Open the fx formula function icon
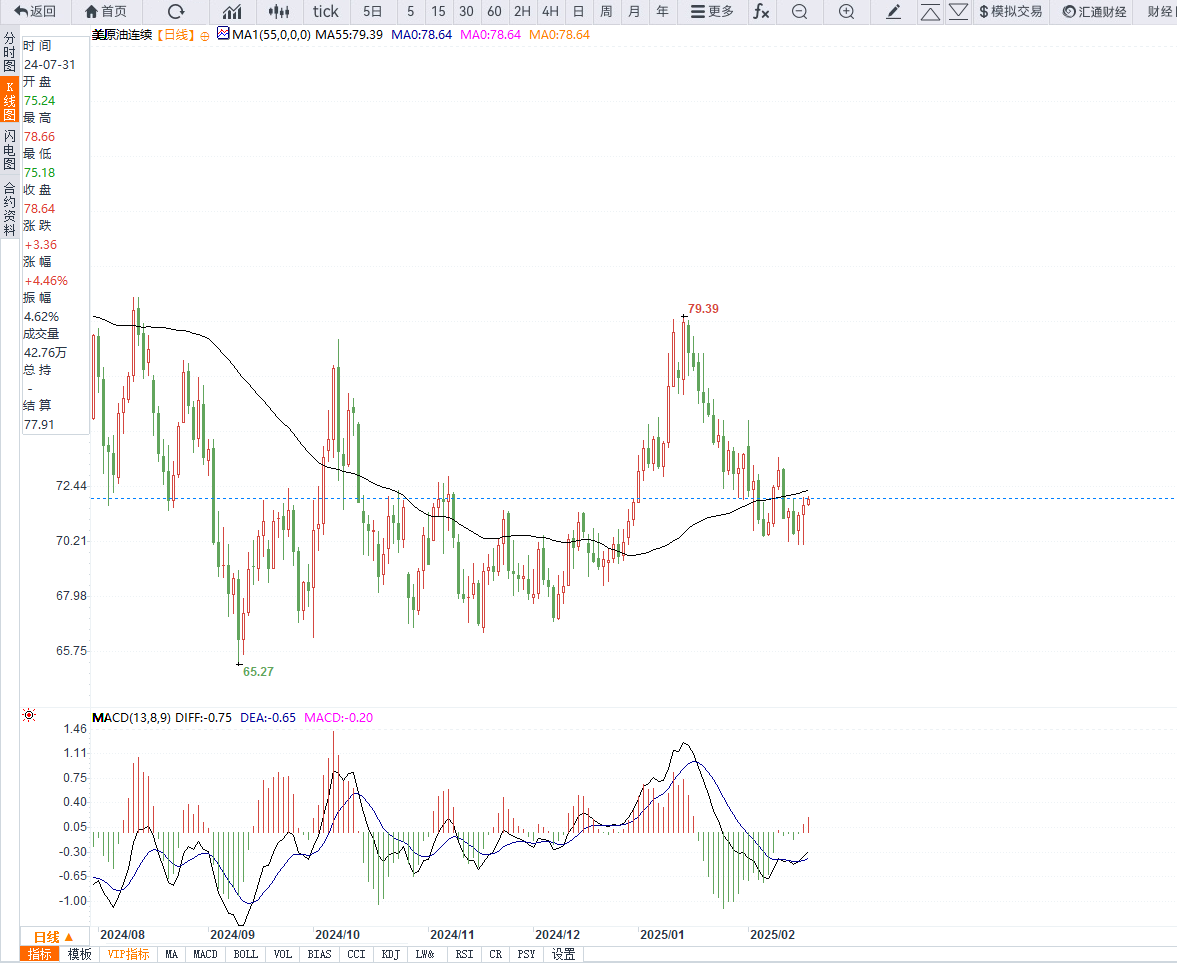Viewport: 1177px width, 963px height. [761, 12]
